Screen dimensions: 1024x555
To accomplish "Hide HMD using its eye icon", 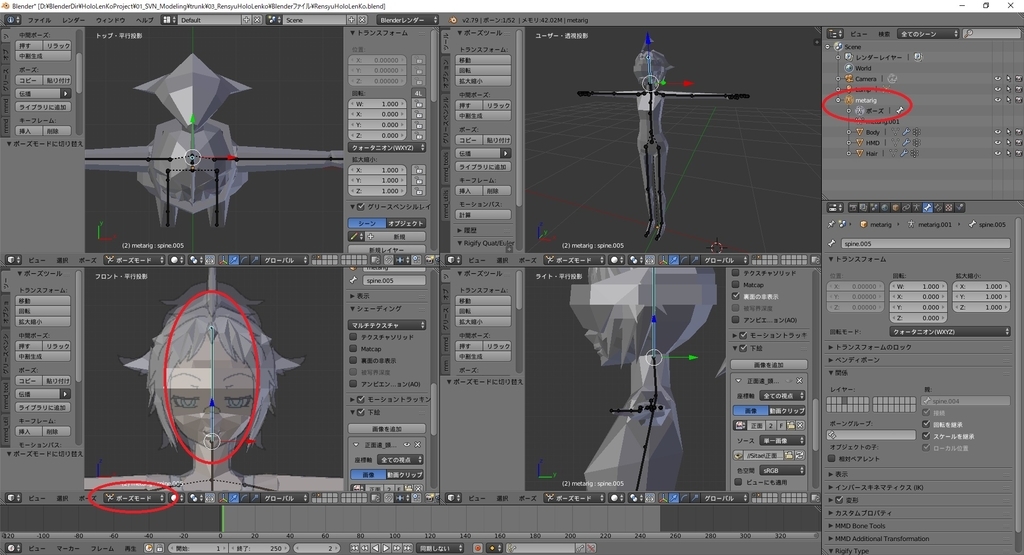I will (x=998, y=142).
